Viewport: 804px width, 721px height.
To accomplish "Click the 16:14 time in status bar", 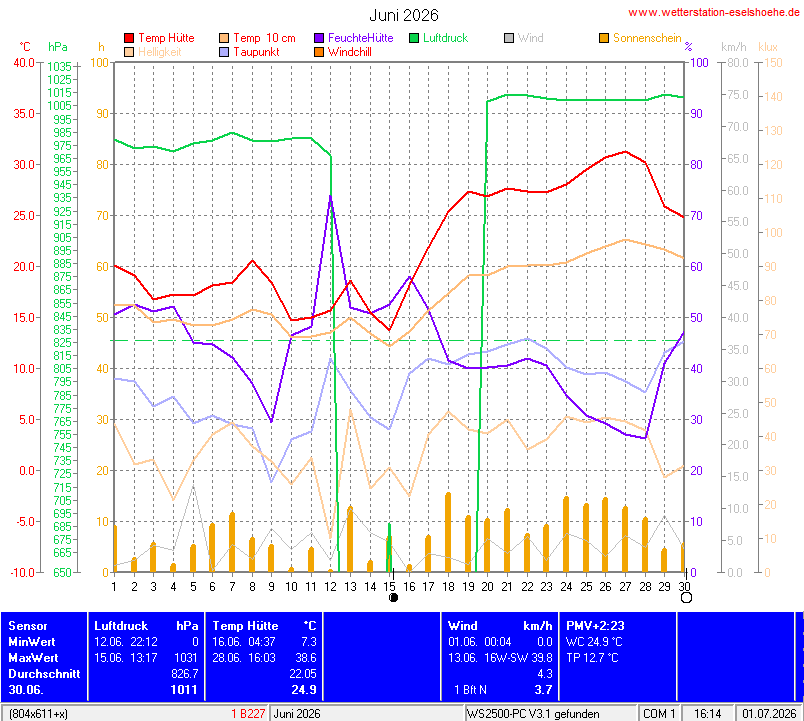I will [708, 713].
